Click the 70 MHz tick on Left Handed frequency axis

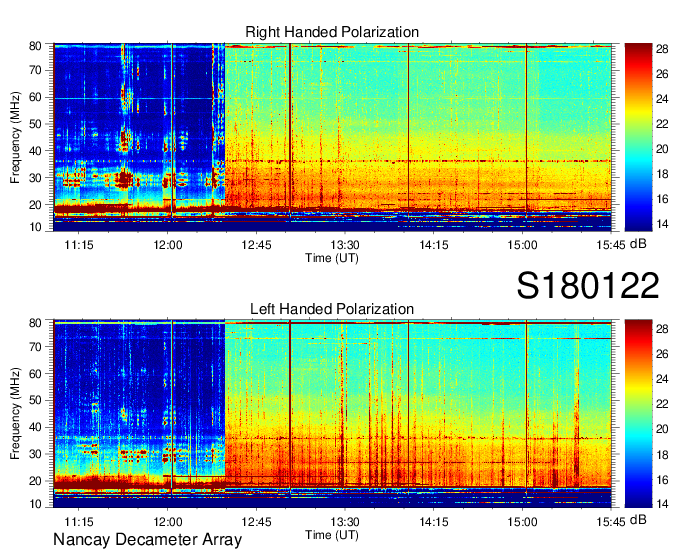pyautogui.click(x=36, y=347)
